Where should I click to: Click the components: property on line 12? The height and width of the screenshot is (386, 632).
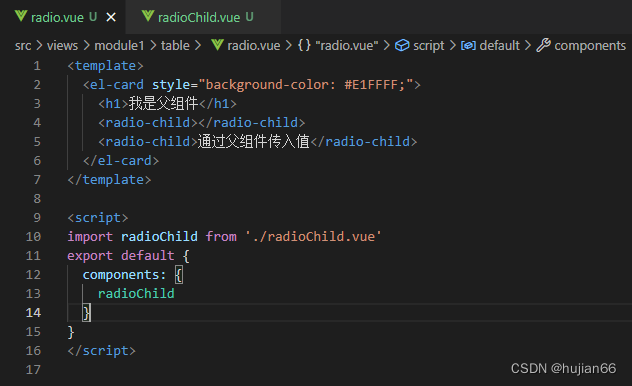pyautogui.click(x=125, y=275)
